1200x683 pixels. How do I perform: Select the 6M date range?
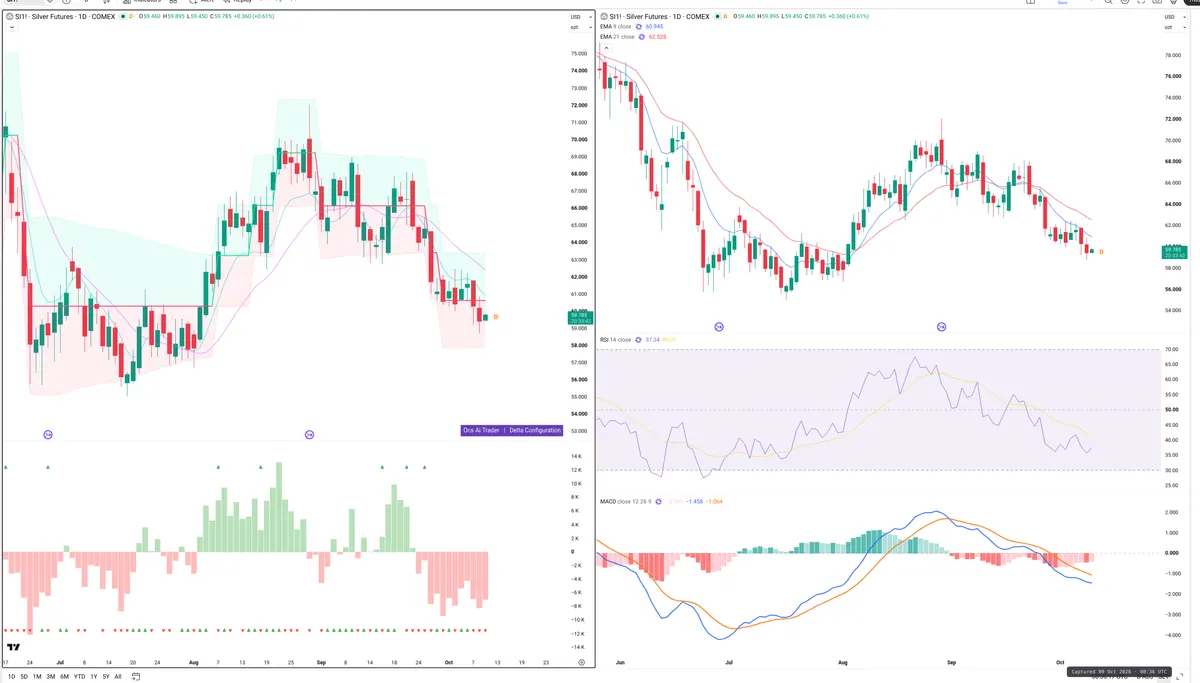point(64,677)
